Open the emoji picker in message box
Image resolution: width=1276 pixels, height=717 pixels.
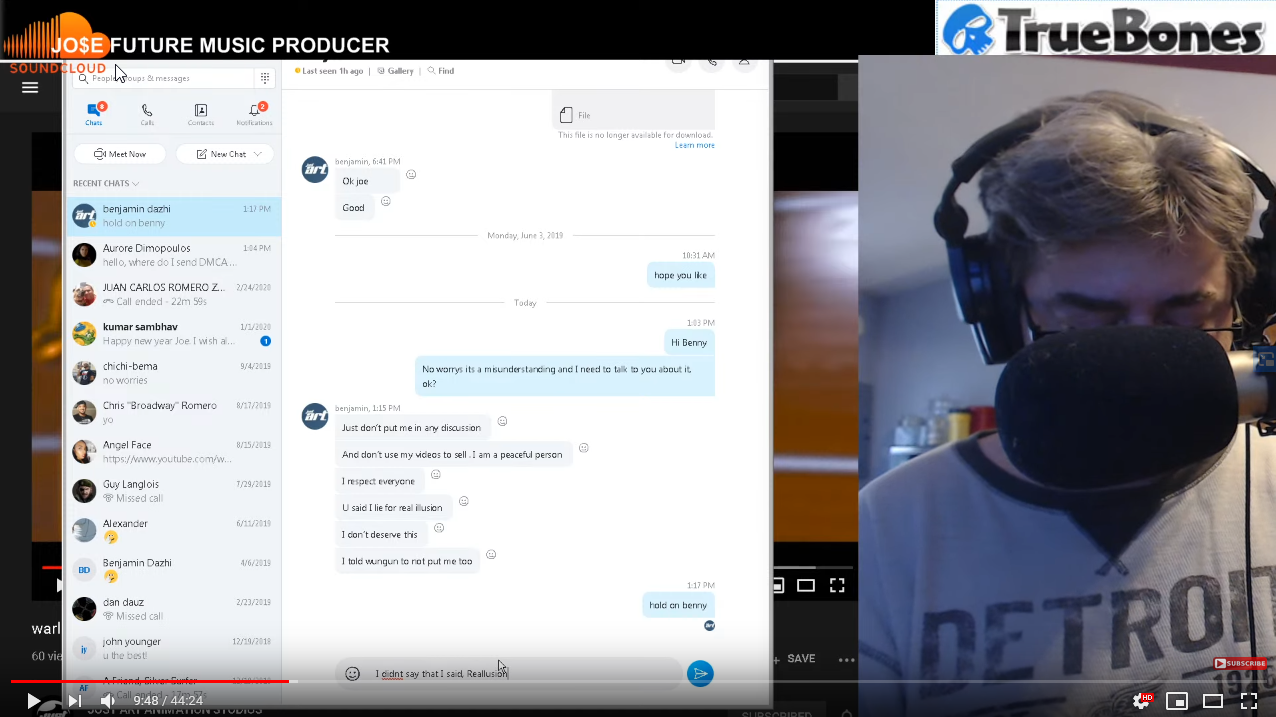pos(352,673)
